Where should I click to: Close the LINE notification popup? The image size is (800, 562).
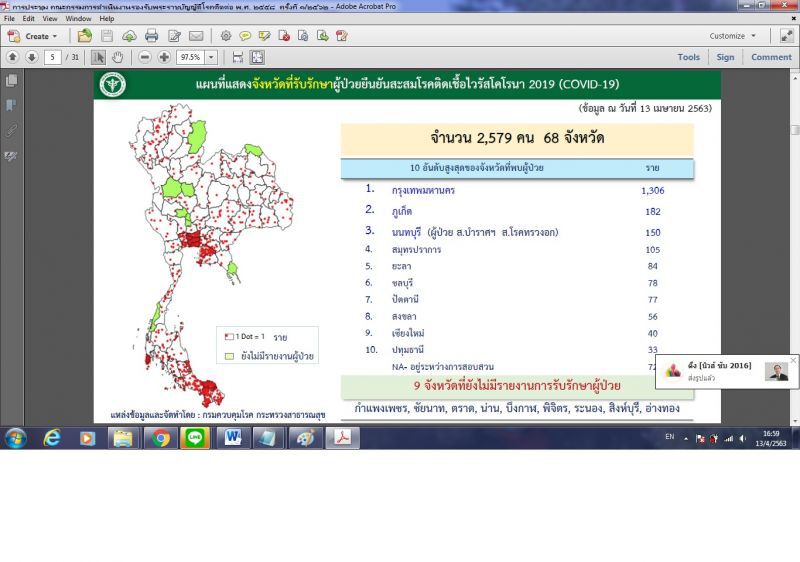(793, 360)
